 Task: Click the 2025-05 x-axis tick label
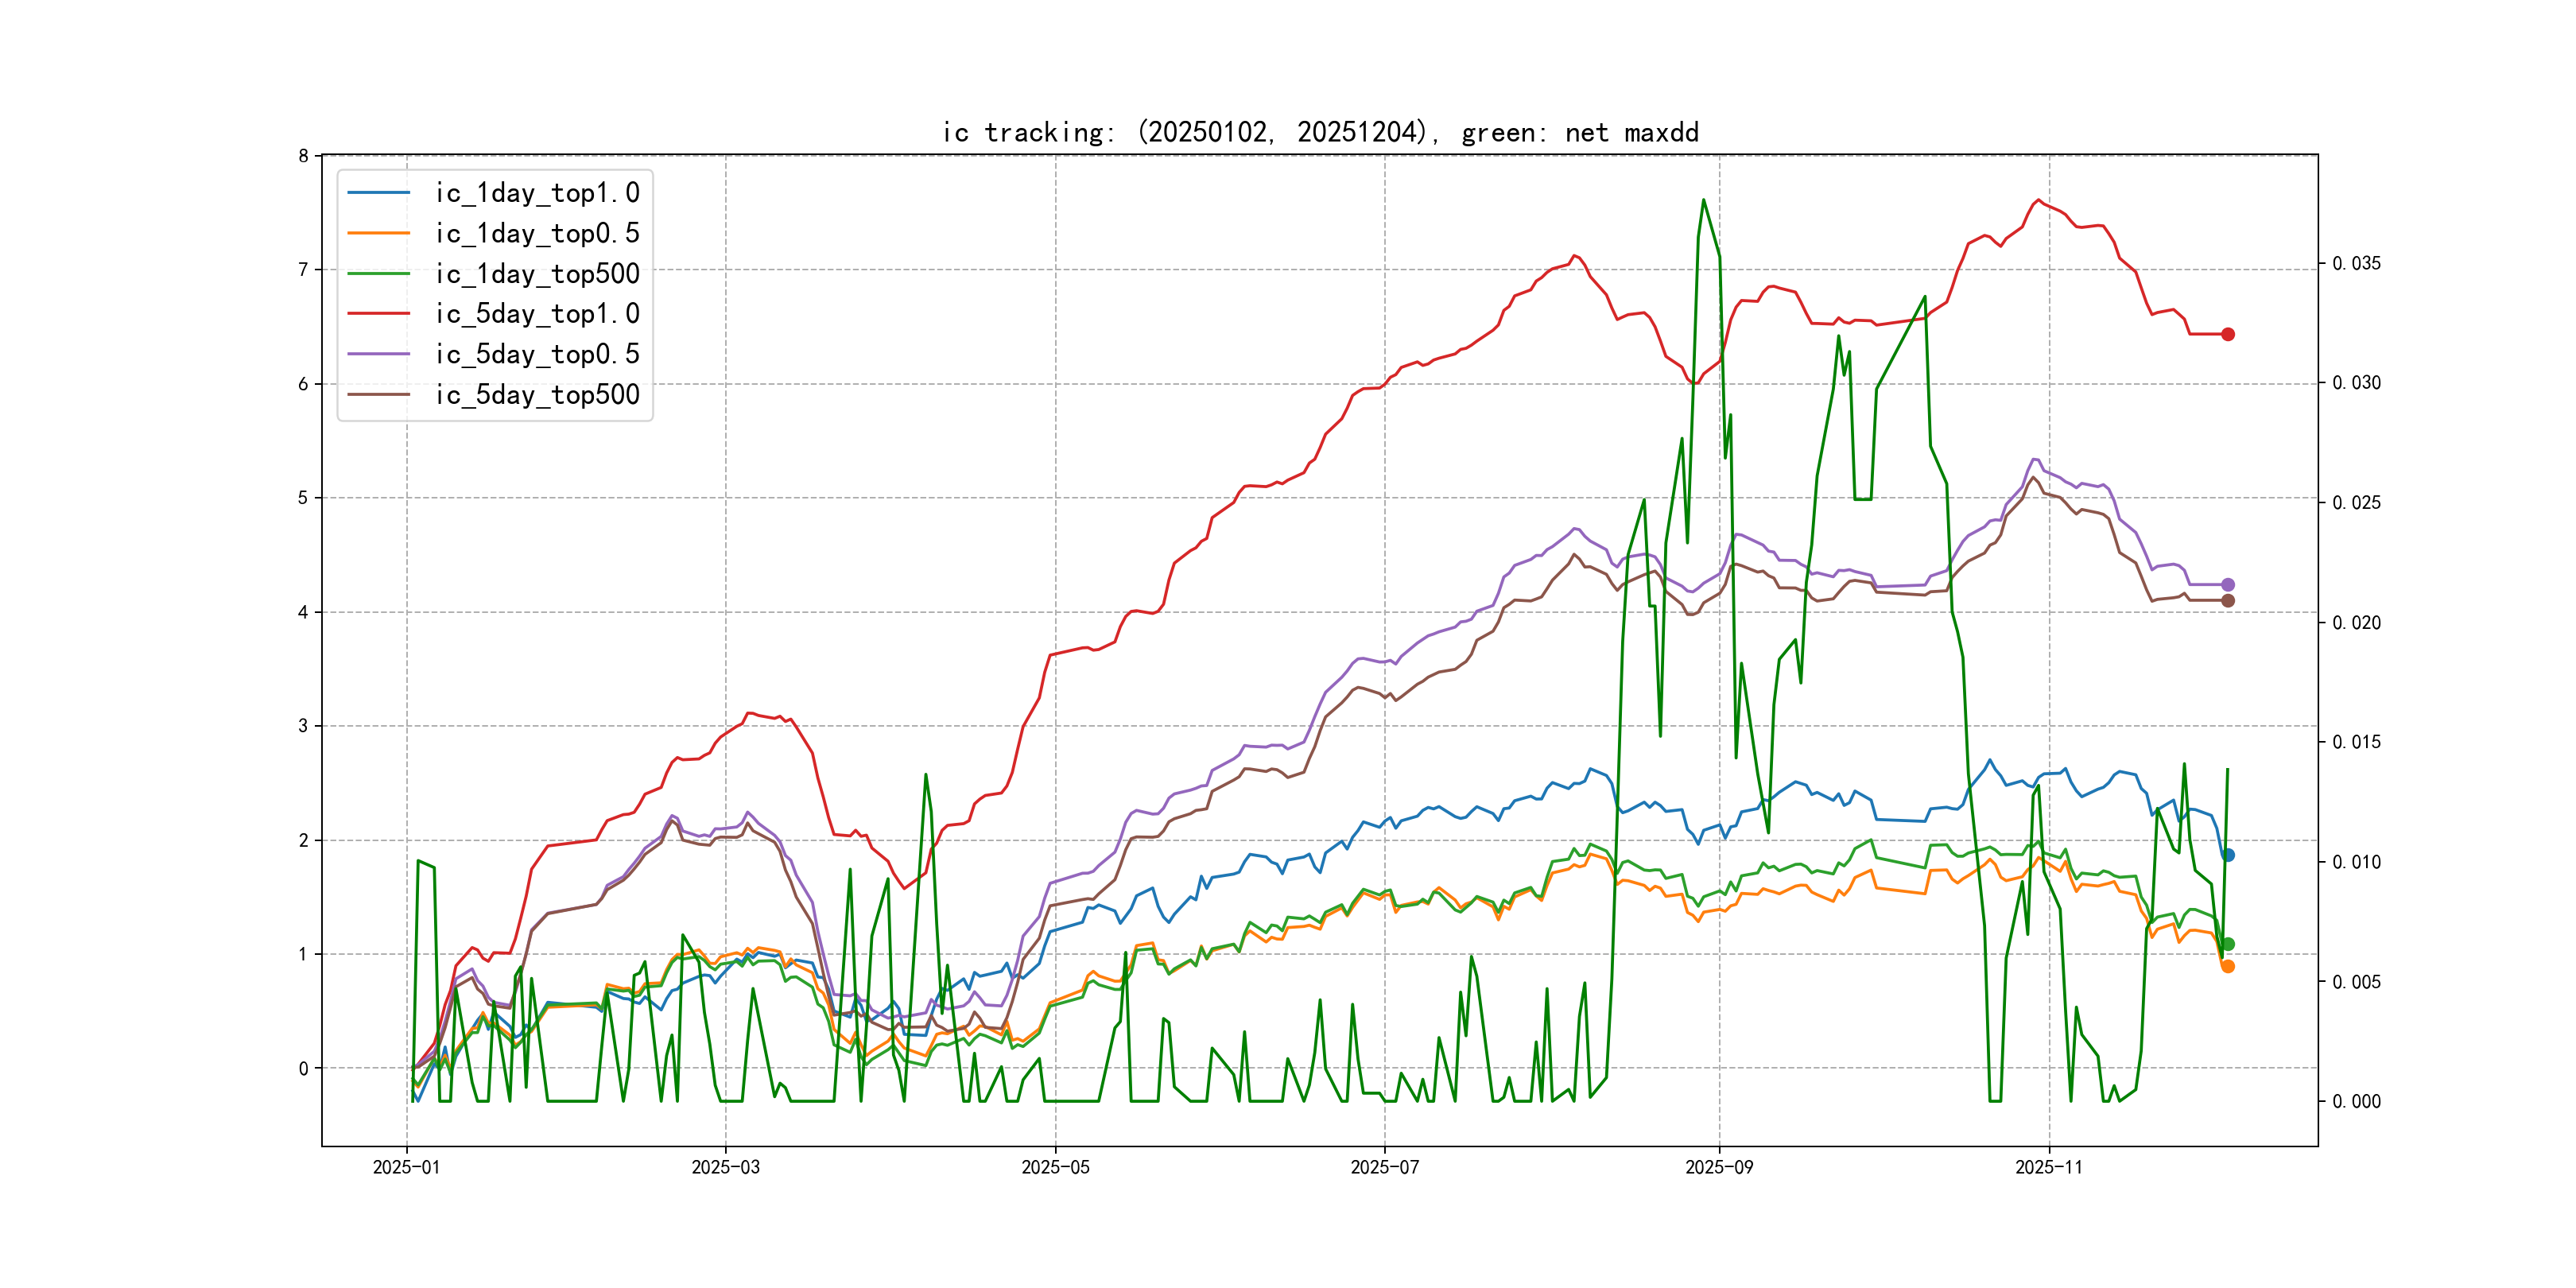coord(1055,1167)
